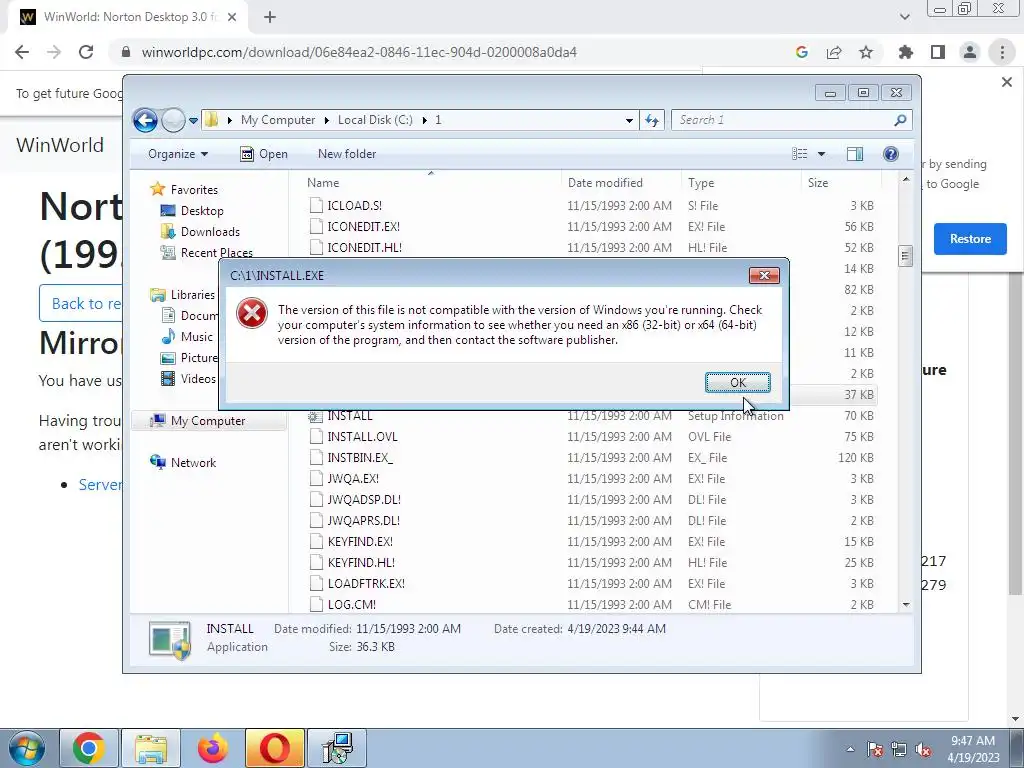Close the C:\1\INSTALL.EXE error dialog
Screen dimensions: 1024x768
click(763, 276)
